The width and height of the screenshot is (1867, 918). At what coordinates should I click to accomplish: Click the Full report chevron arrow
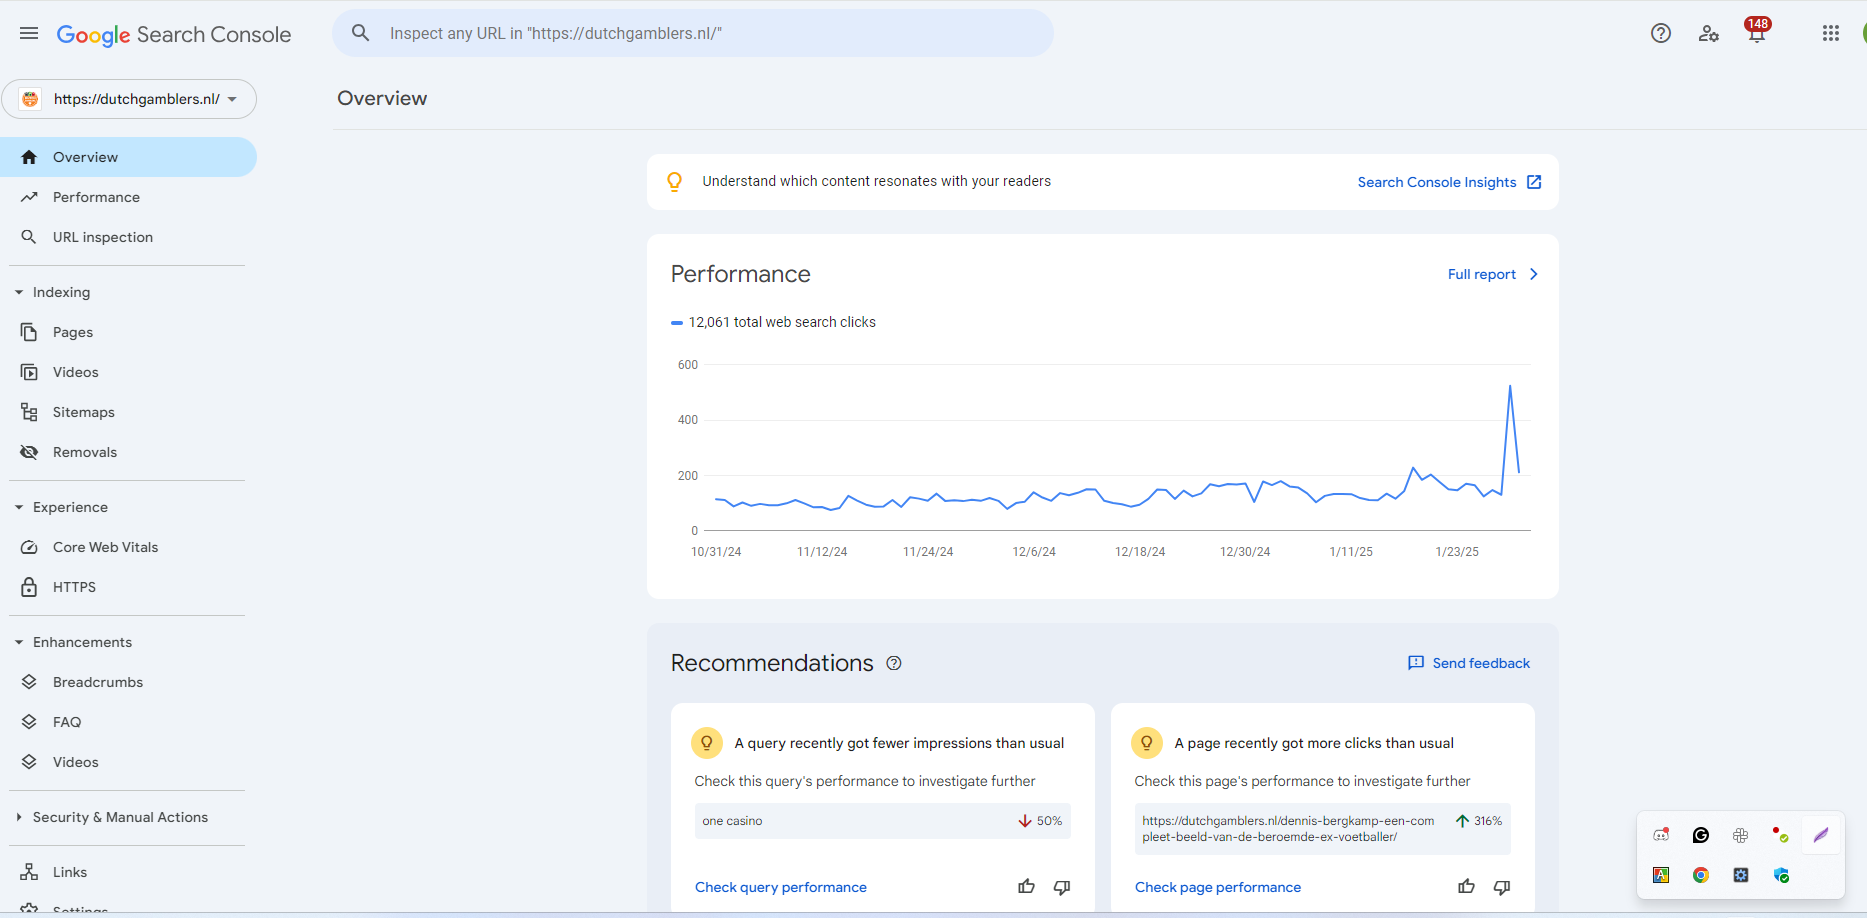coord(1534,274)
